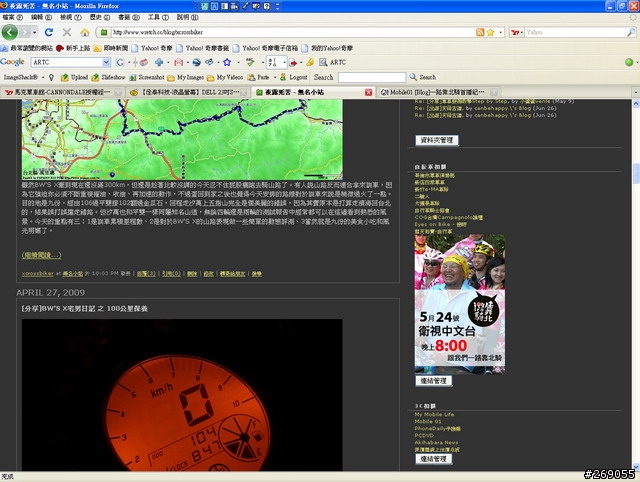Click the Gmail envelope icon on Google toolbar

178,62
